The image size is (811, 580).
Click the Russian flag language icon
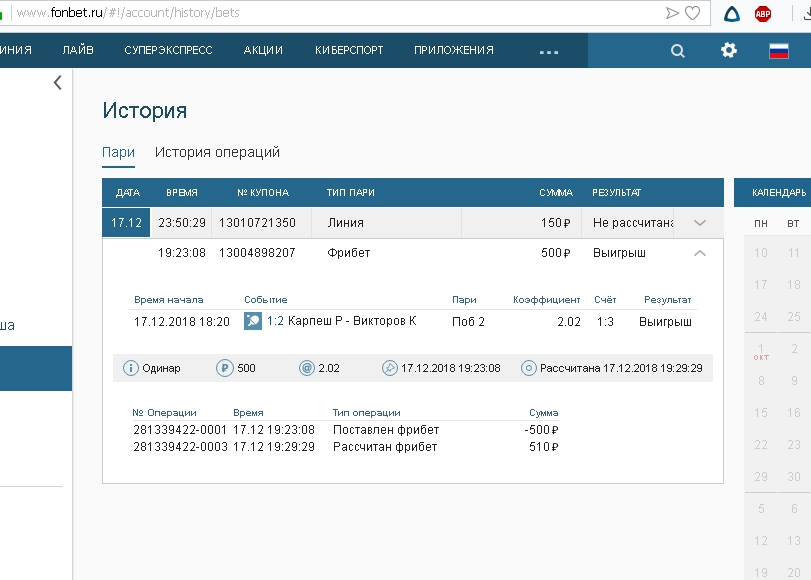point(779,51)
